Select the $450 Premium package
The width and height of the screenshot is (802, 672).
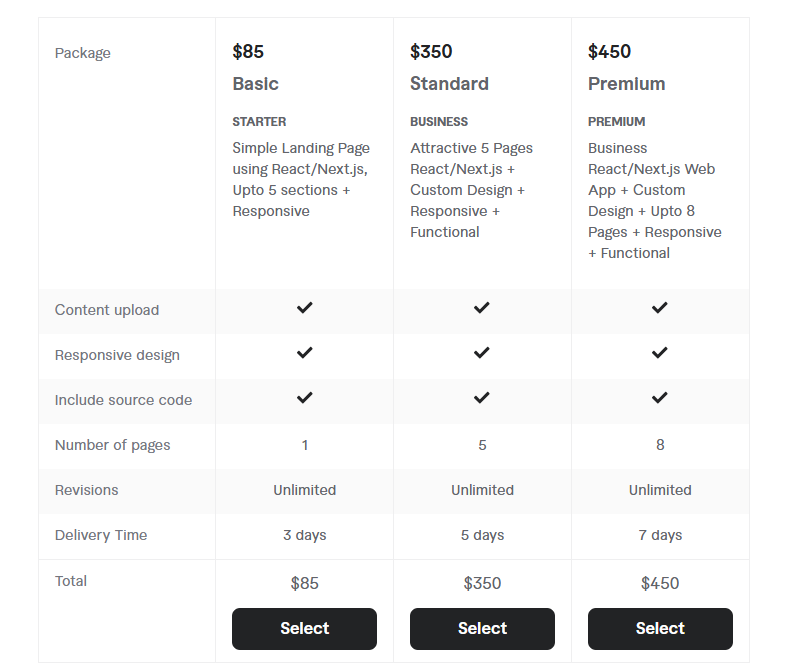click(x=660, y=629)
